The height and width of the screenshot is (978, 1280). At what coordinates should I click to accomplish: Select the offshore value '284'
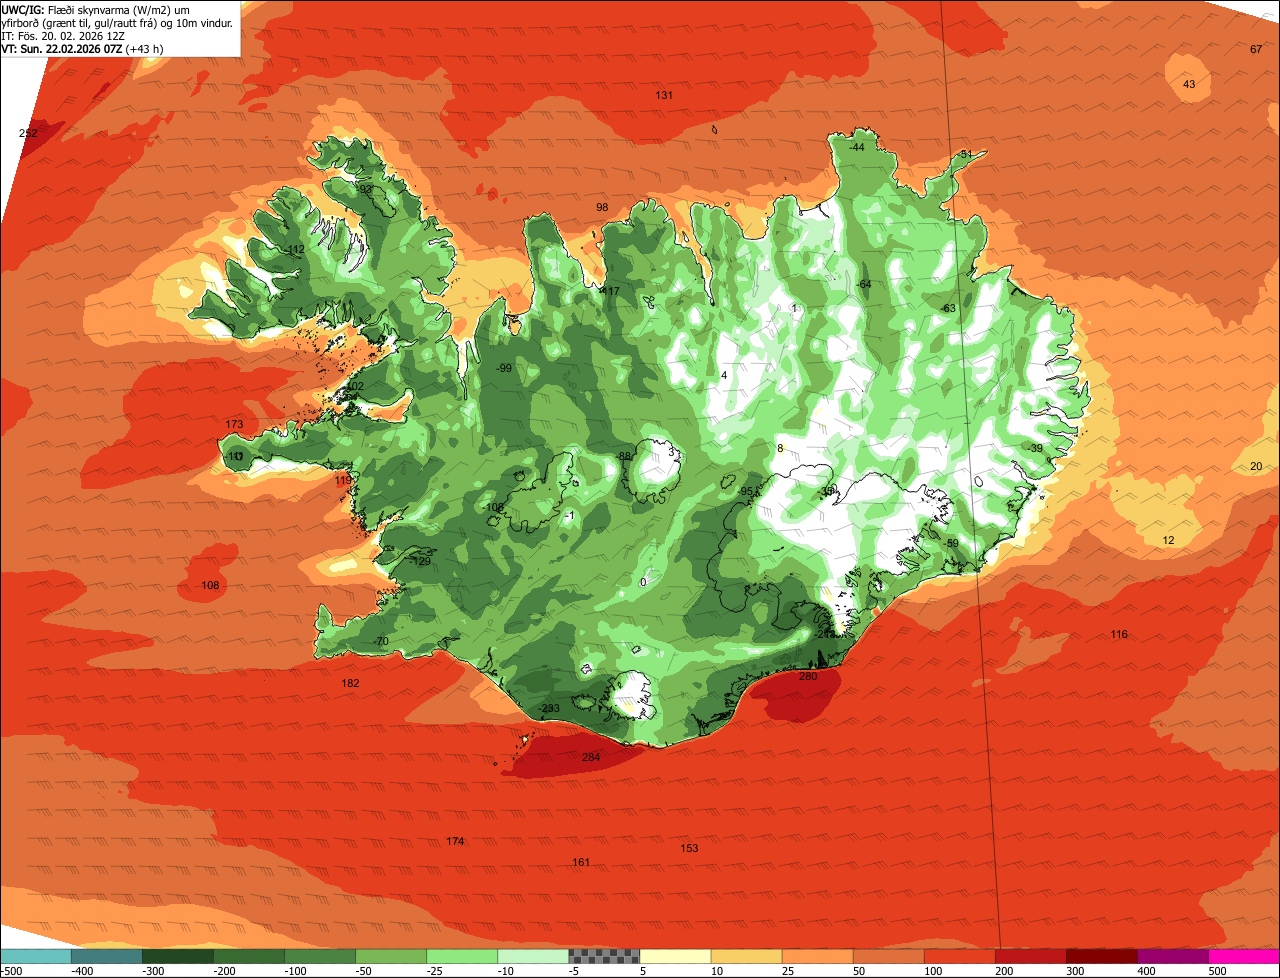[591, 757]
